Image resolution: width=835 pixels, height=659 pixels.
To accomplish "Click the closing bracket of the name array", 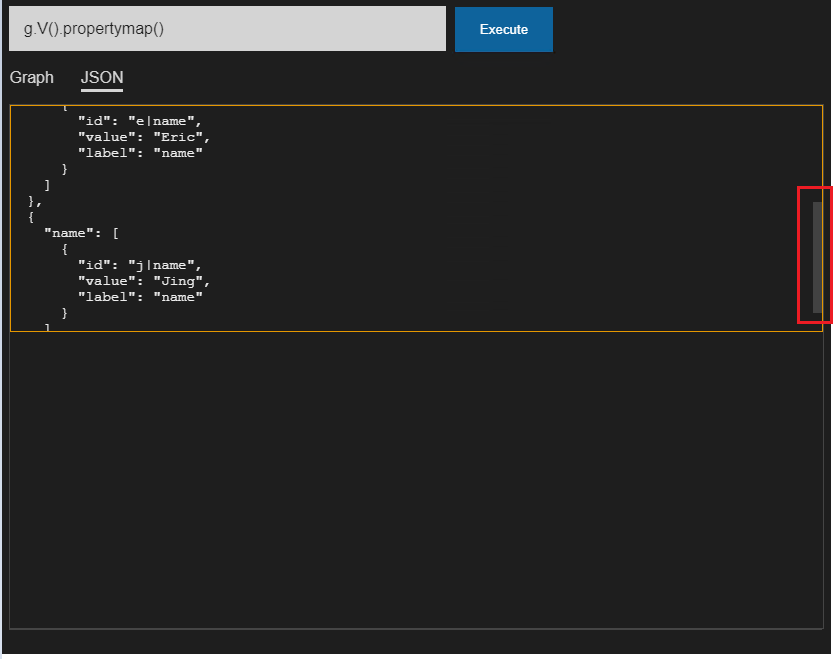I will pyautogui.click(x=49, y=327).
